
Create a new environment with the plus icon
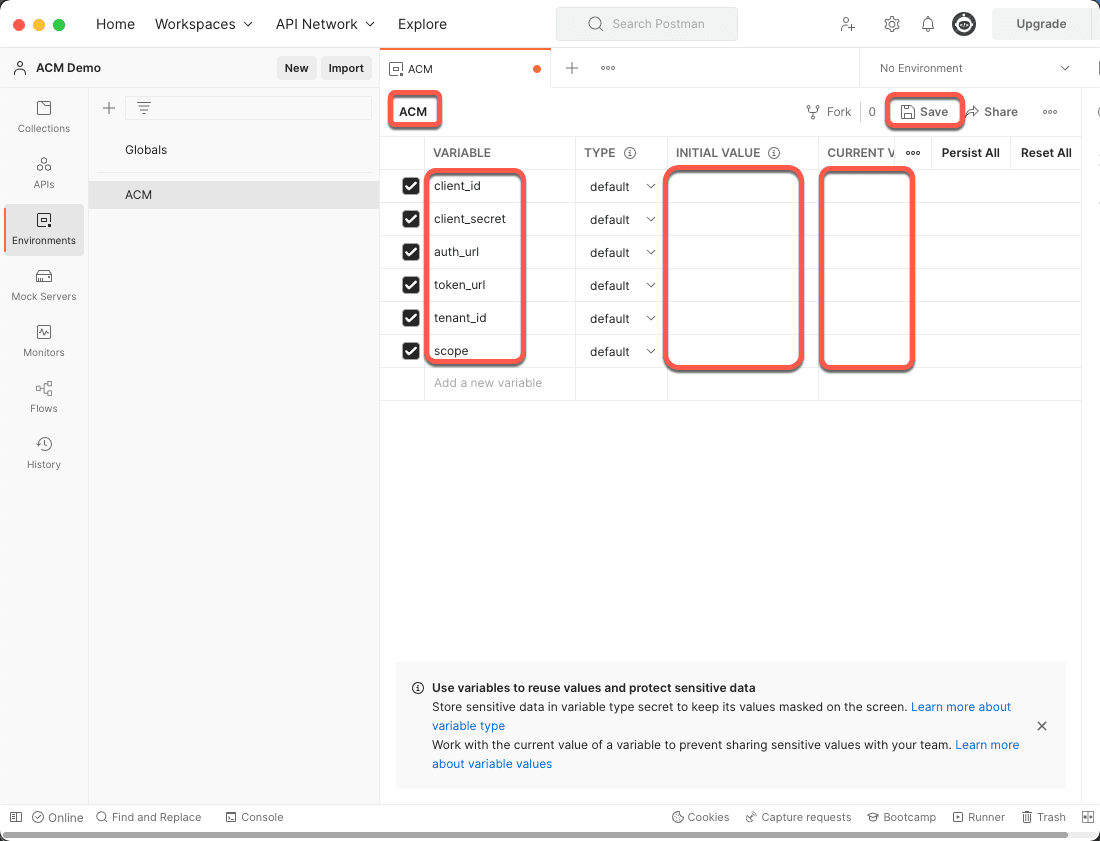(x=108, y=108)
